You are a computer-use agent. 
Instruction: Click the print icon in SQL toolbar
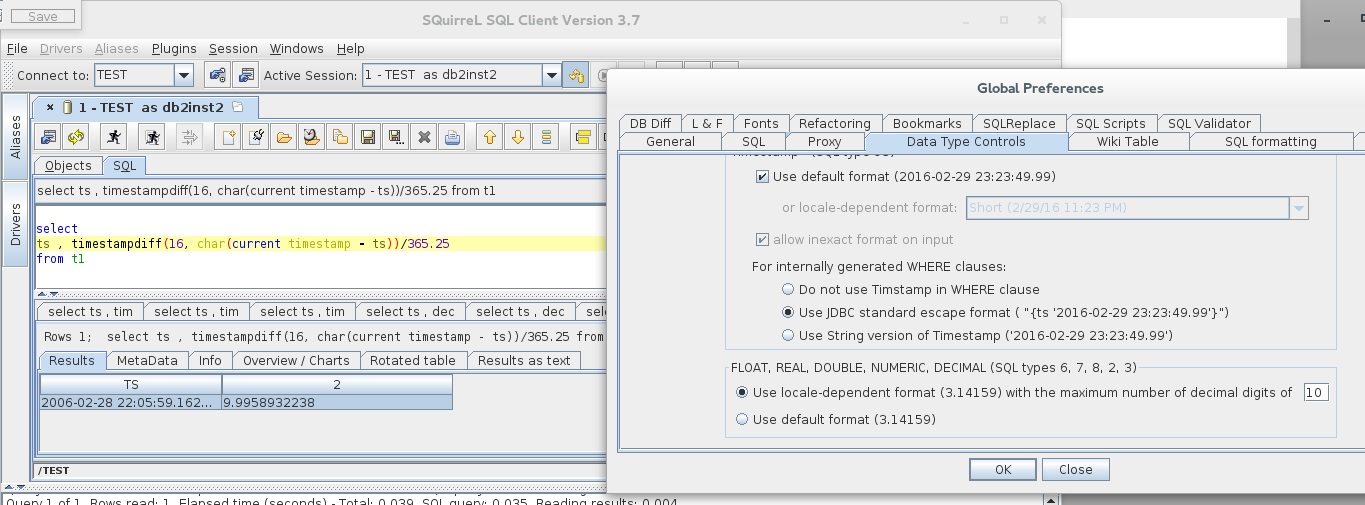pos(453,137)
